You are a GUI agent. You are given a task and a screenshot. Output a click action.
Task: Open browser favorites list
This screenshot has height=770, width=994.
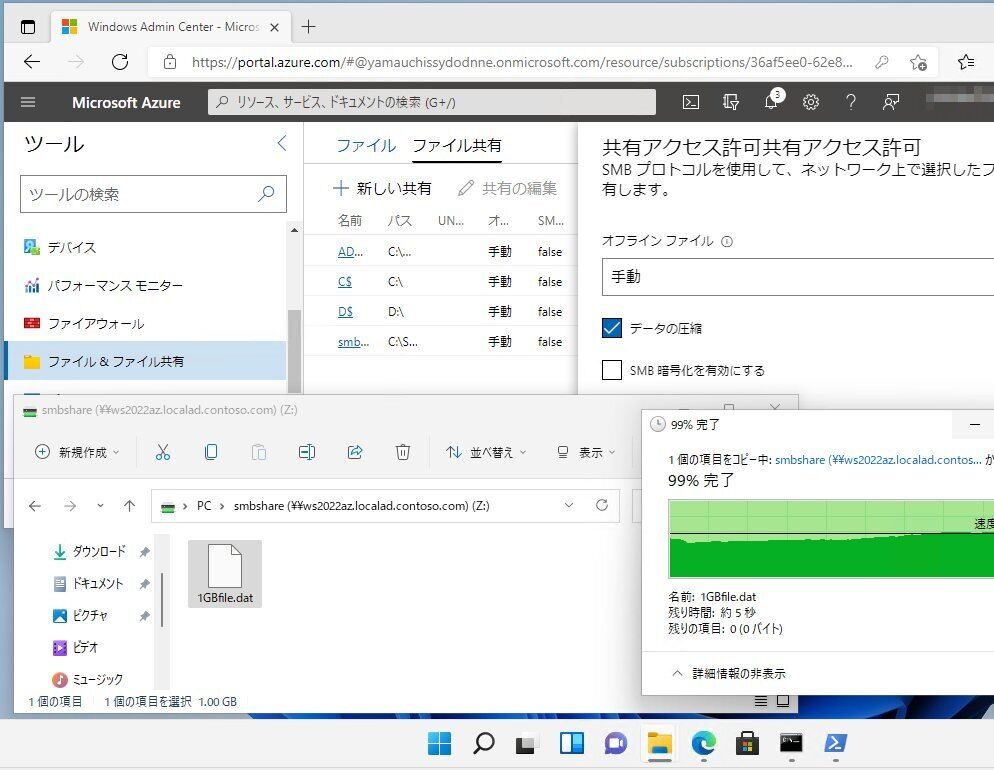(965, 61)
